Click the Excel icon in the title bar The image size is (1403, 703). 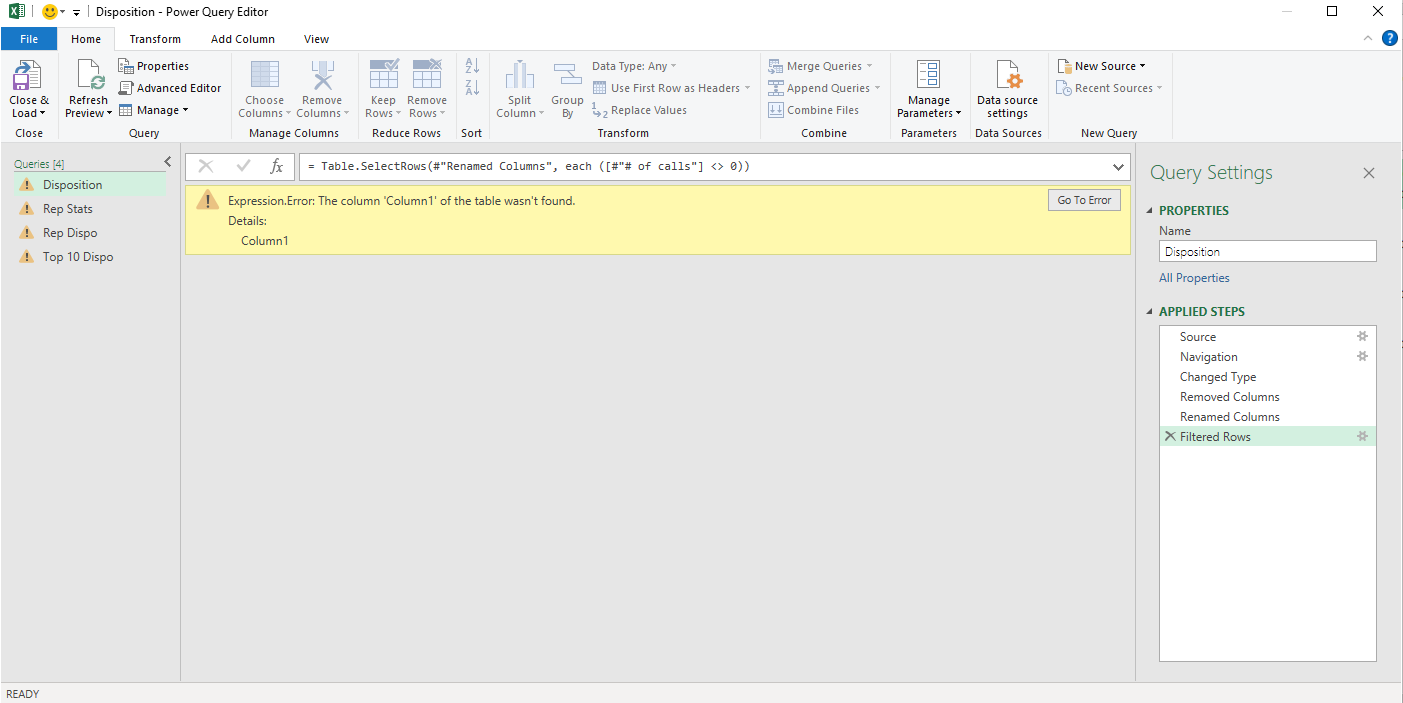tap(16, 12)
